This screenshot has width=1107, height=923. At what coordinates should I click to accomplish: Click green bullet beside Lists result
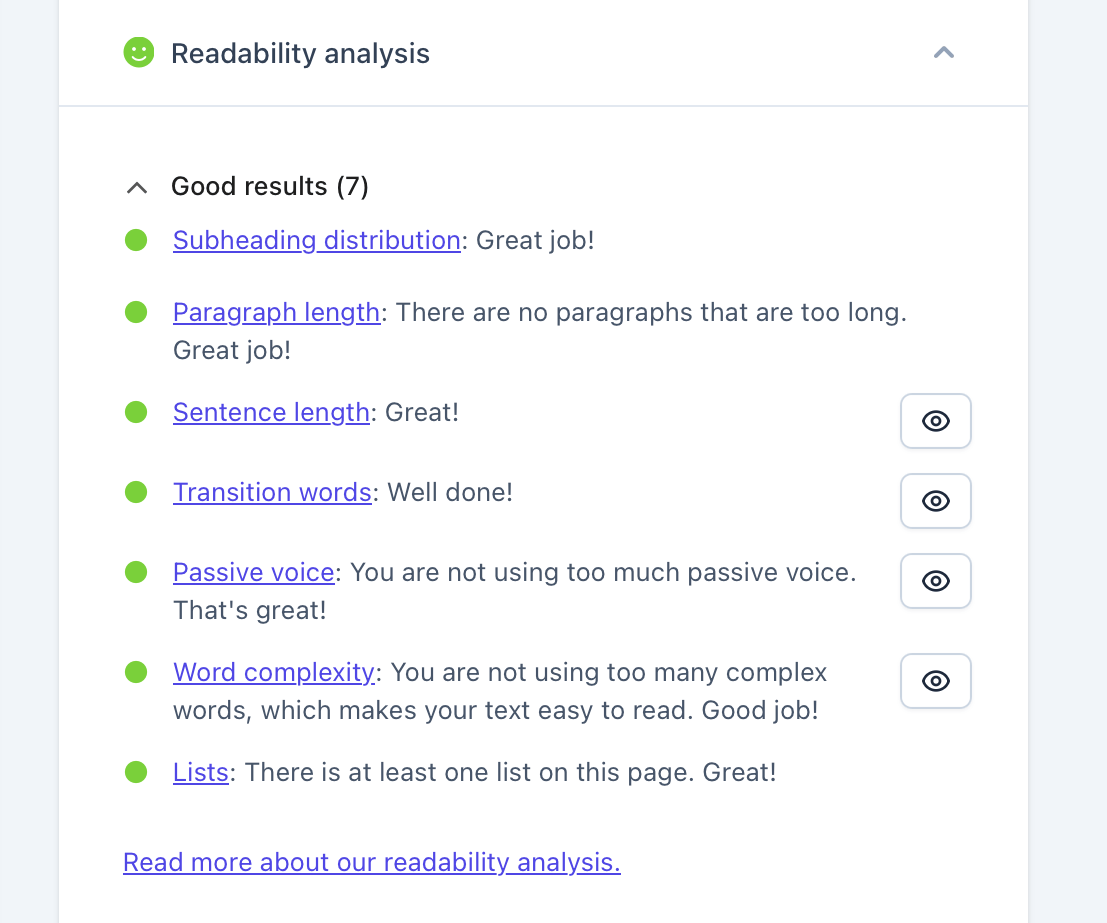point(136,772)
